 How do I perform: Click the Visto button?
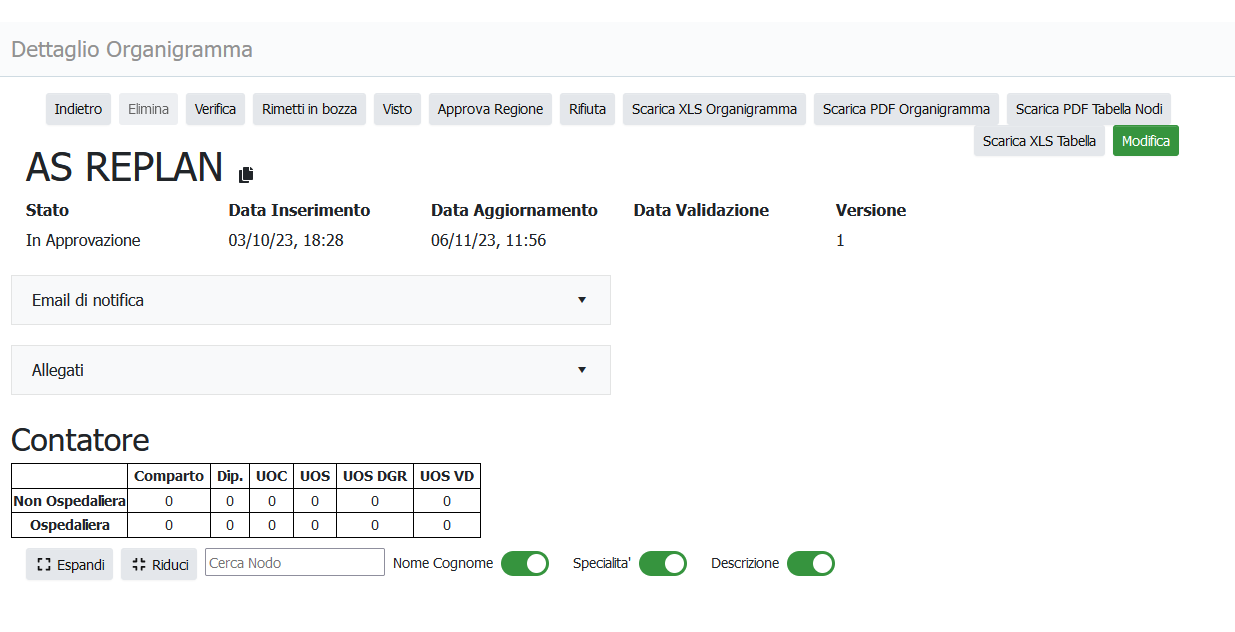click(x=397, y=109)
